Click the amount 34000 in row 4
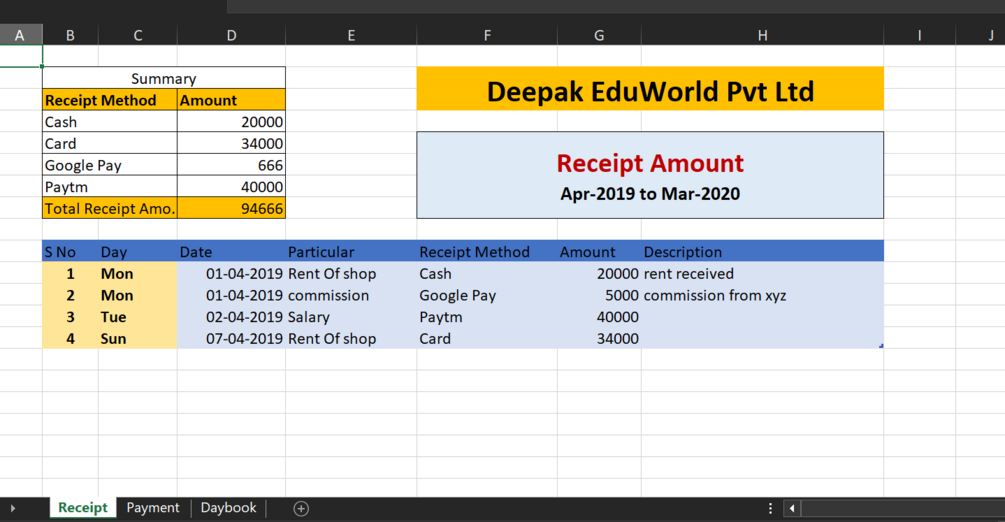 click(x=599, y=339)
